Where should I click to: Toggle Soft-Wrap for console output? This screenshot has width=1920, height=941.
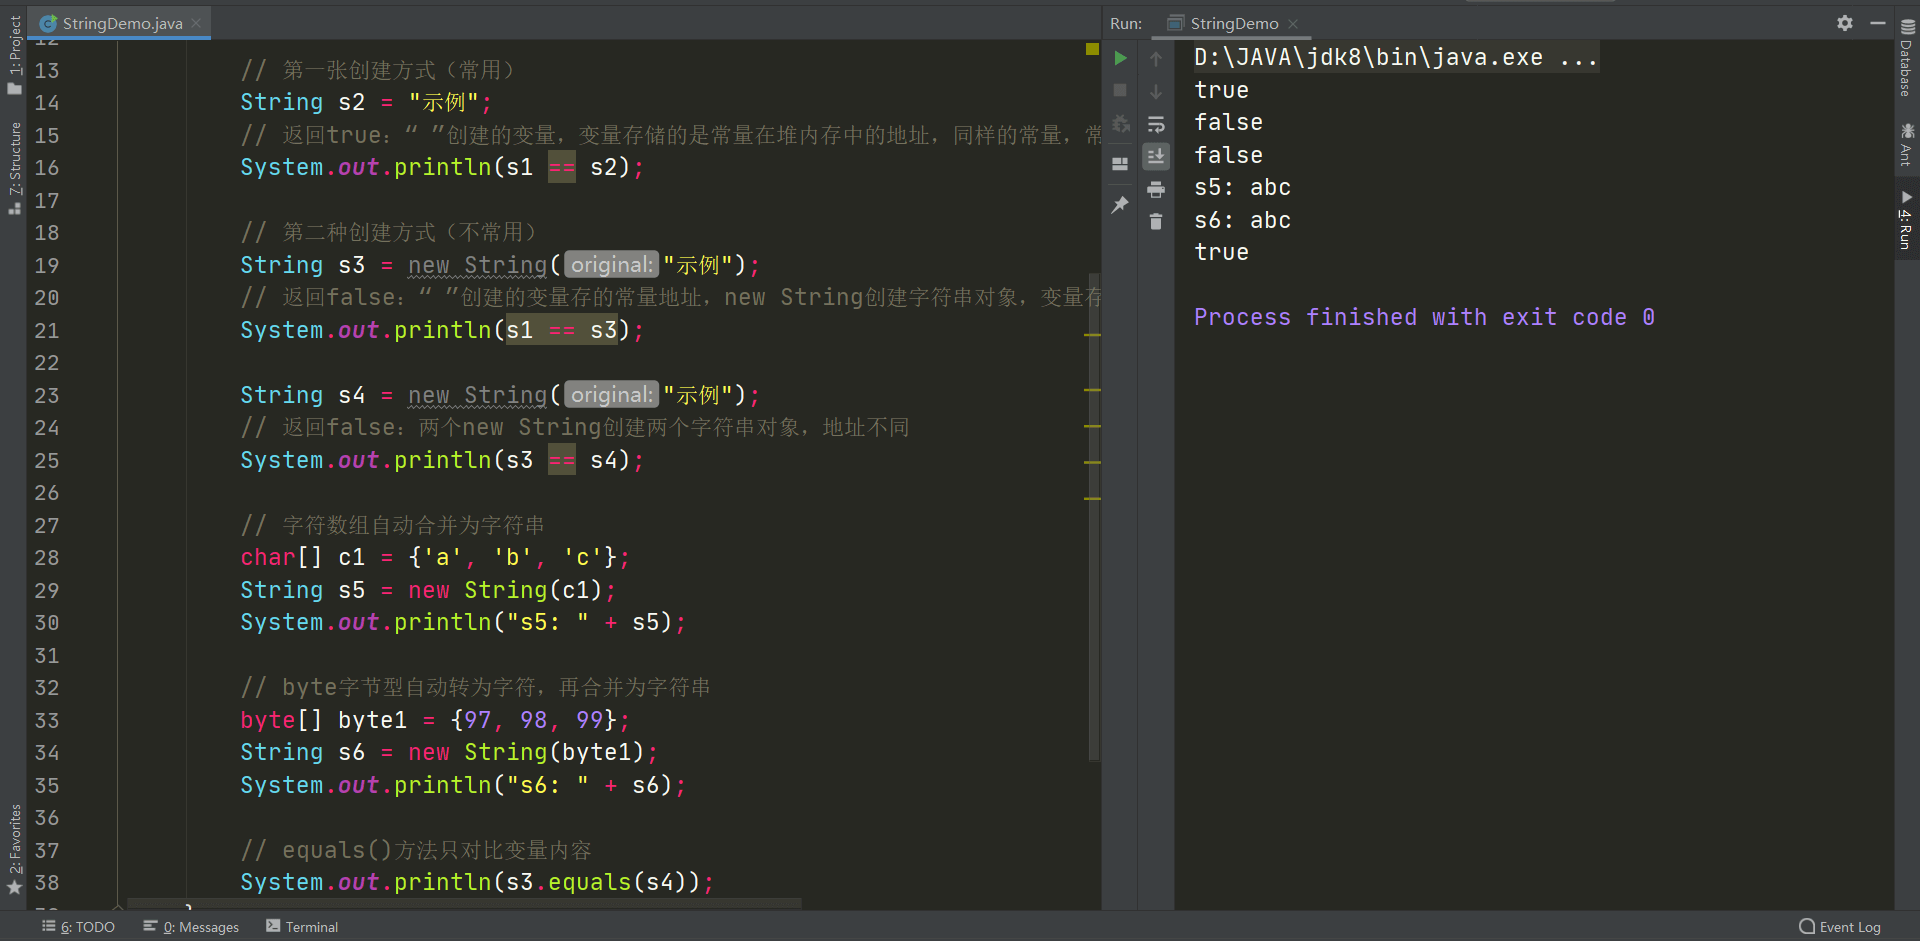1156,125
